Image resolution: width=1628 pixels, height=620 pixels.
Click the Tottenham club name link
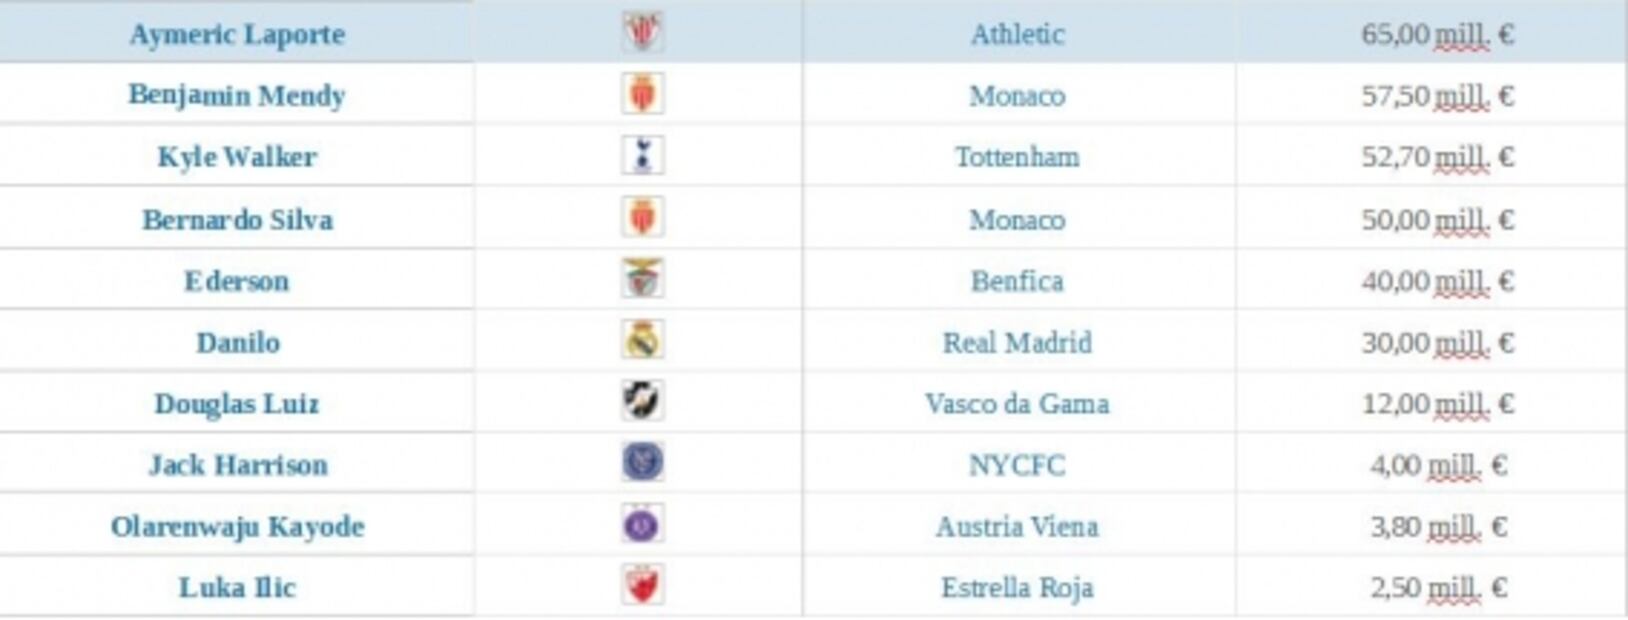click(x=1017, y=157)
